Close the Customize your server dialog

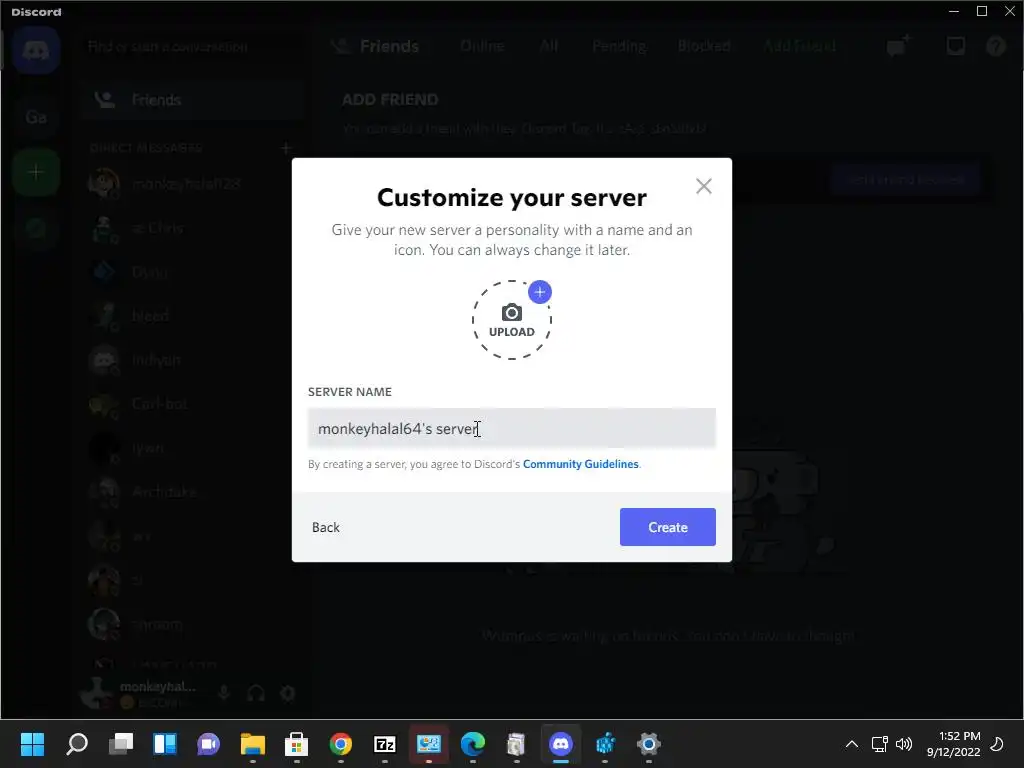(703, 186)
